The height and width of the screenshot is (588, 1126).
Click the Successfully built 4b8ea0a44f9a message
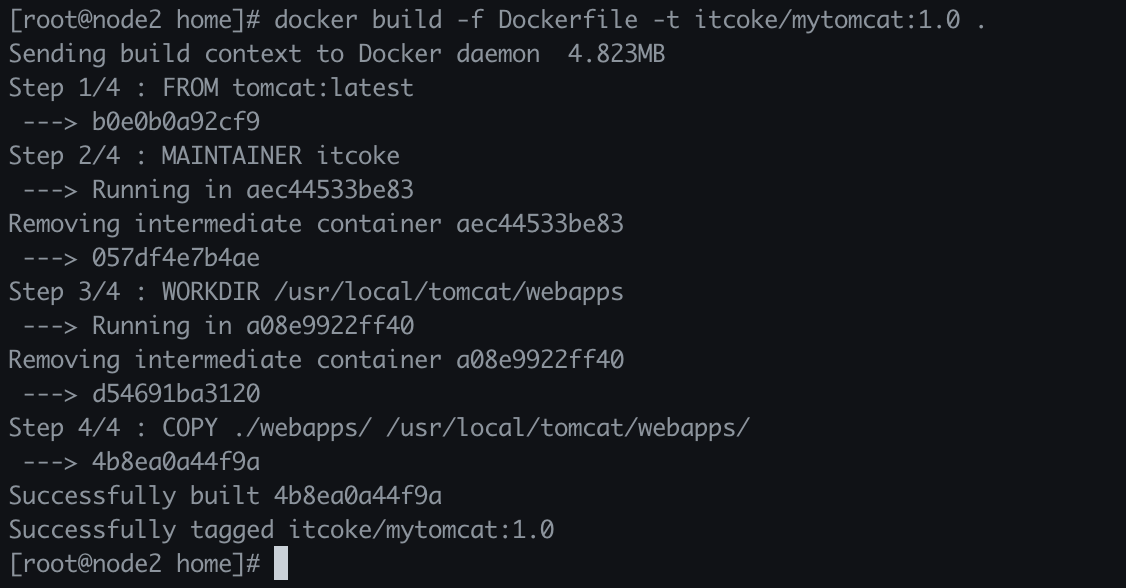point(225,496)
